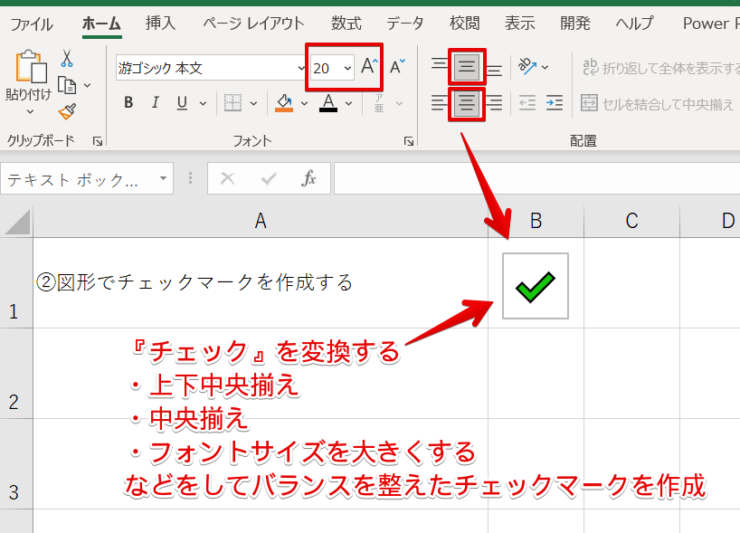Click the Copy icon
The height and width of the screenshot is (533, 740).
click(67, 85)
